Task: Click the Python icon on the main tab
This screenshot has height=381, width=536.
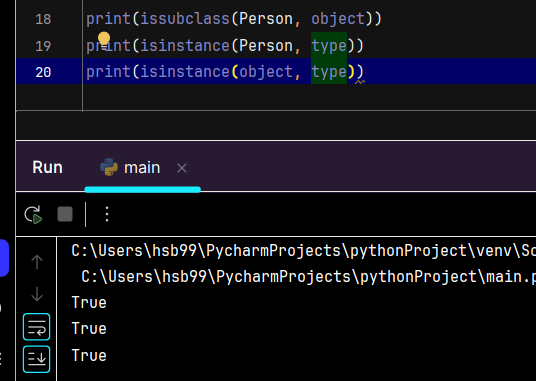Action: tap(109, 167)
